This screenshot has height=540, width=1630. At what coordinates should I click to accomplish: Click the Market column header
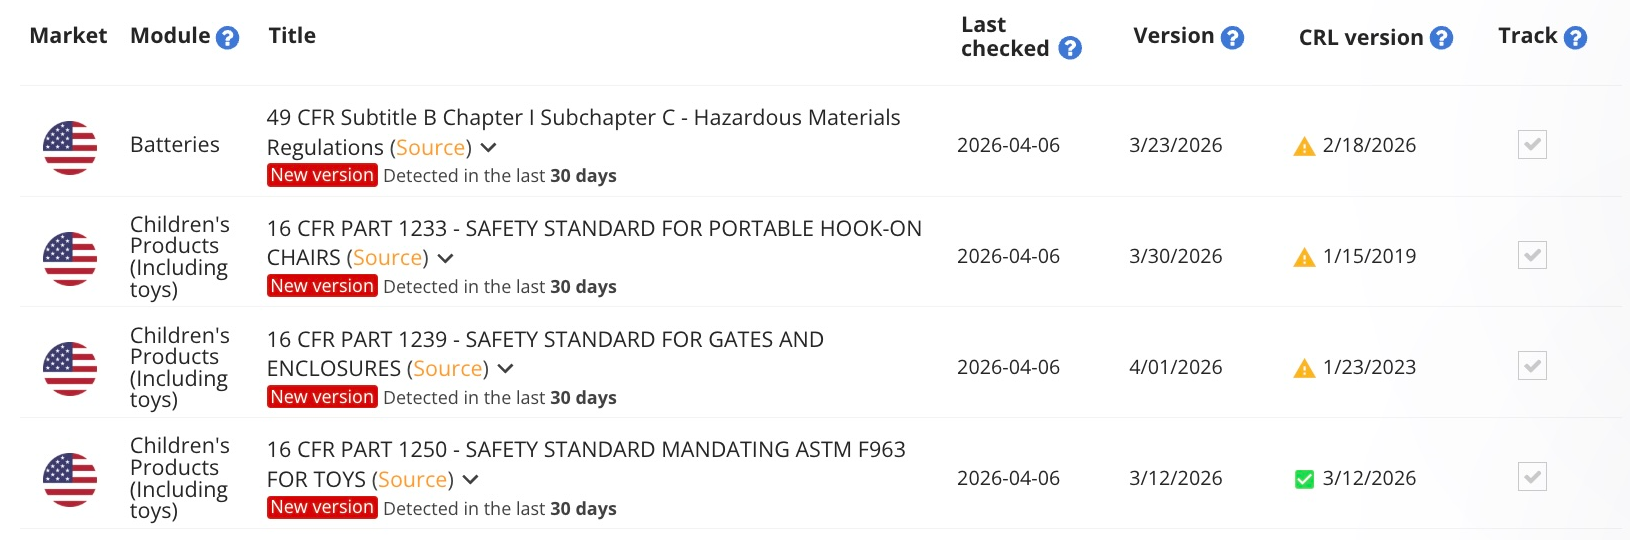[x=68, y=36]
